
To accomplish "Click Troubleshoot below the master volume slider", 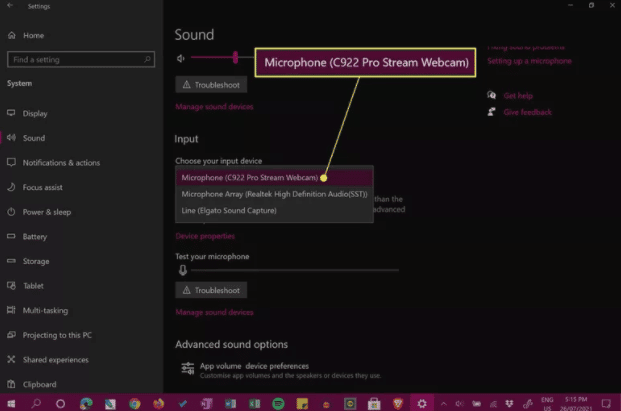I will [x=211, y=85].
